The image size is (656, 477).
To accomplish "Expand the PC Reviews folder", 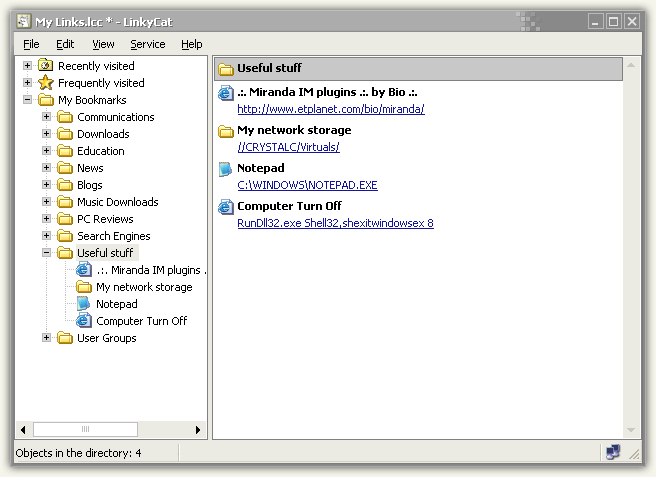I will [46, 219].
